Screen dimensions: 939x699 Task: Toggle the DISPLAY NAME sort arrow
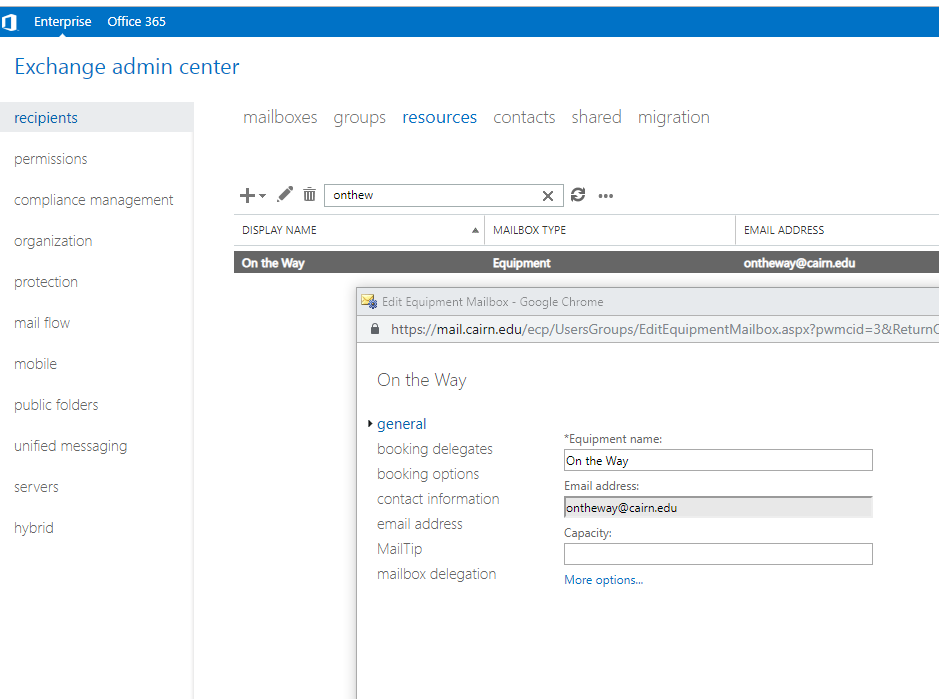tap(475, 230)
